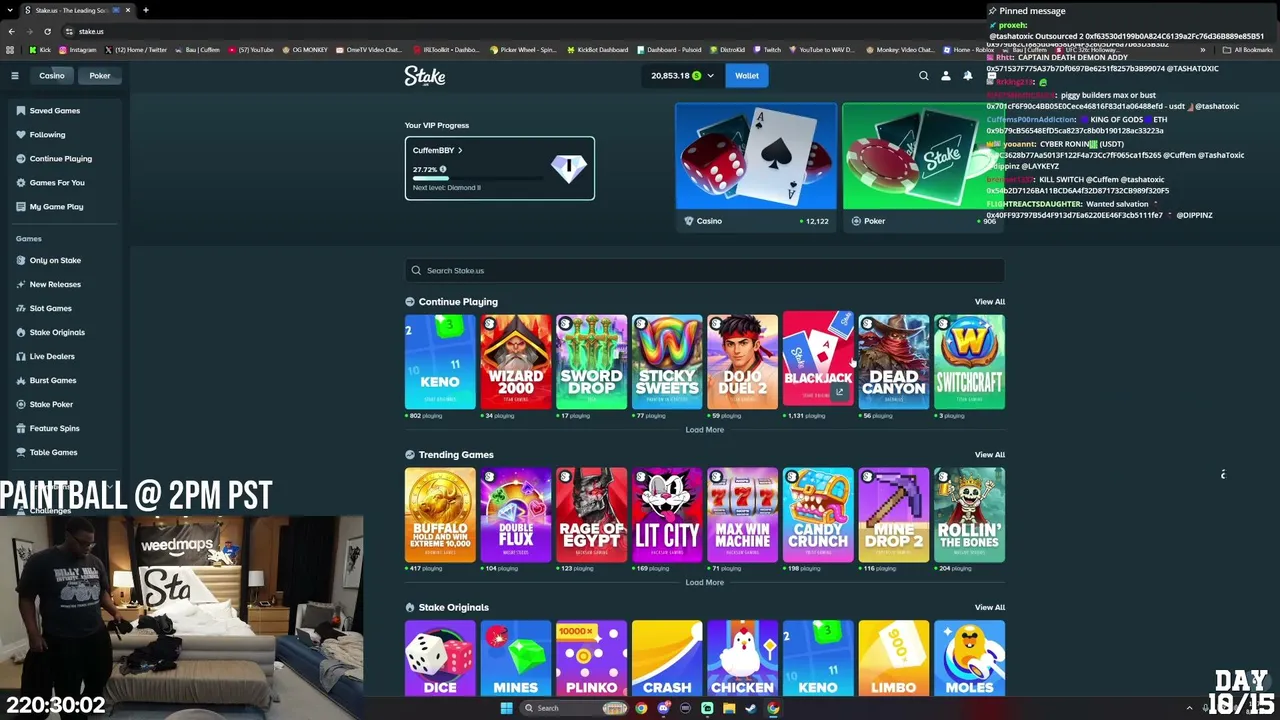1280x720 pixels.
Task: Open the hamburger menu in Stake header
Action: (15, 76)
